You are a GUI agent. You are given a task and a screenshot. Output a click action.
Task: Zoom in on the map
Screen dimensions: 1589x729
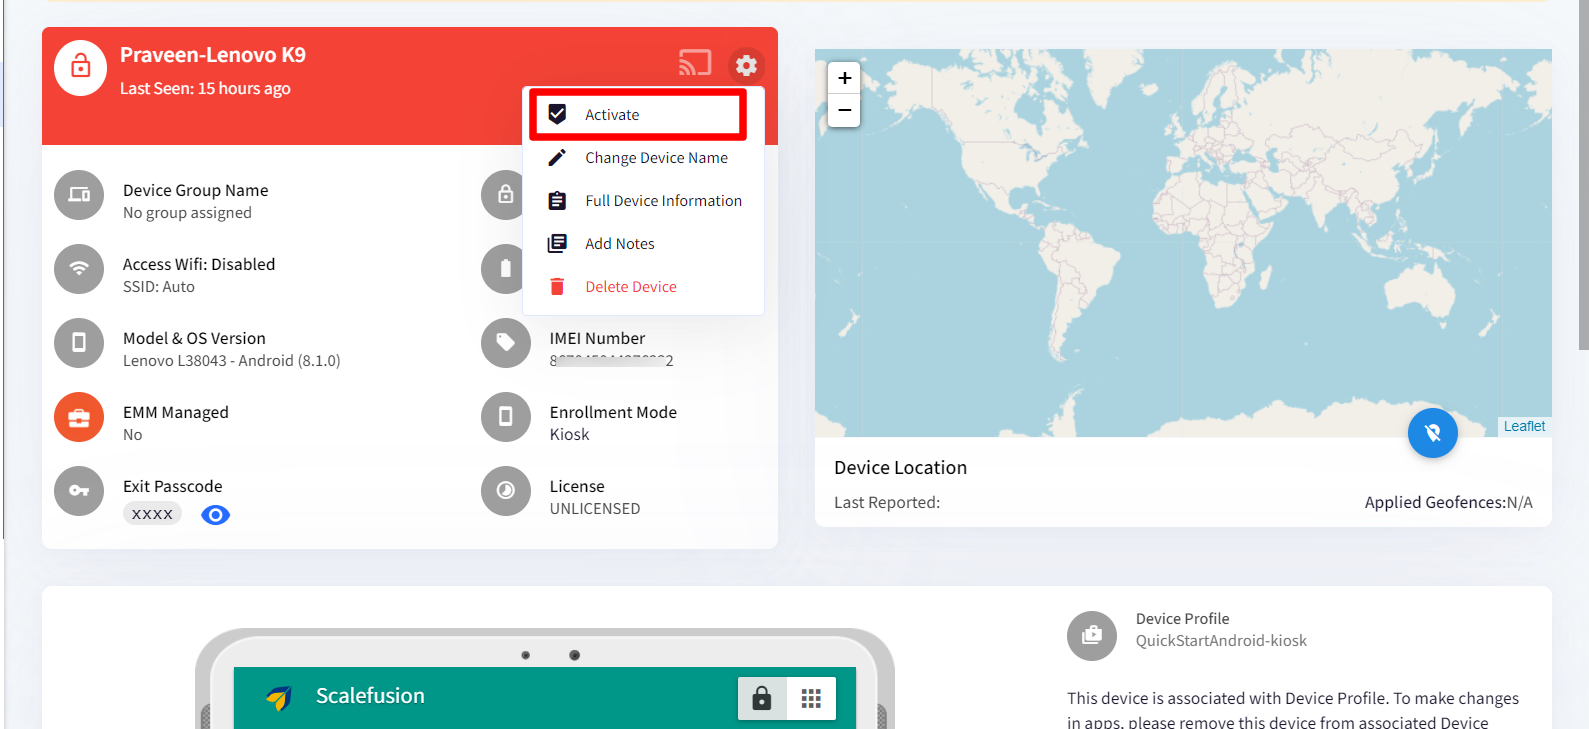[x=844, y=78]
